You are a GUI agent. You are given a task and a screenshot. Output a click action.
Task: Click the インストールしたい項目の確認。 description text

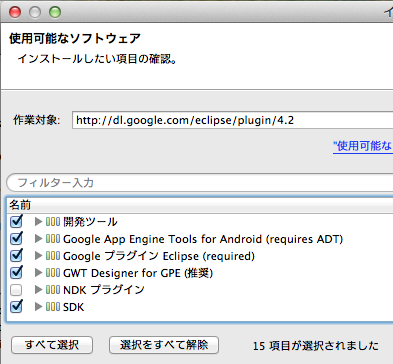pyautogui.click(x=97, y=59)
